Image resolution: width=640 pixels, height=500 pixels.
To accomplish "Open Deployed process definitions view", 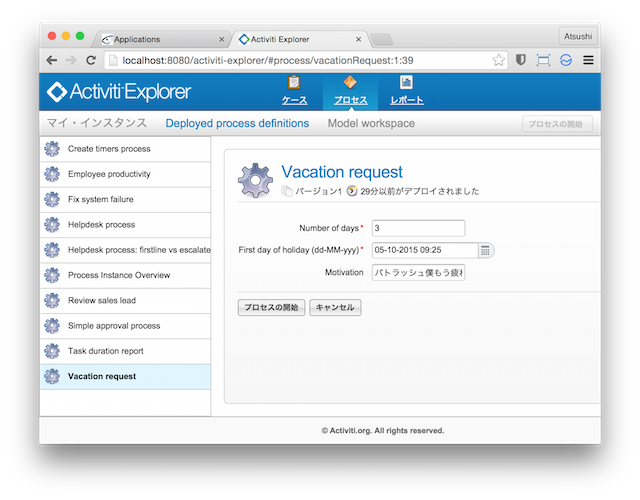I will pyautogui.click(x=237, y=124).
